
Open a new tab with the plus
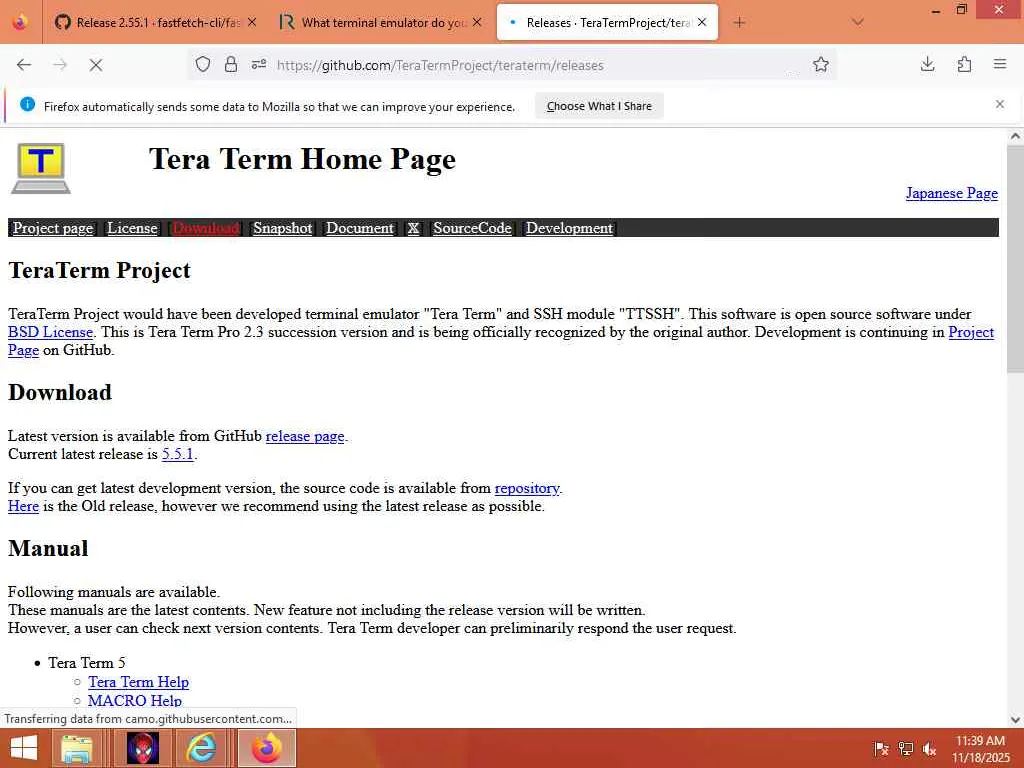[739, 23]
